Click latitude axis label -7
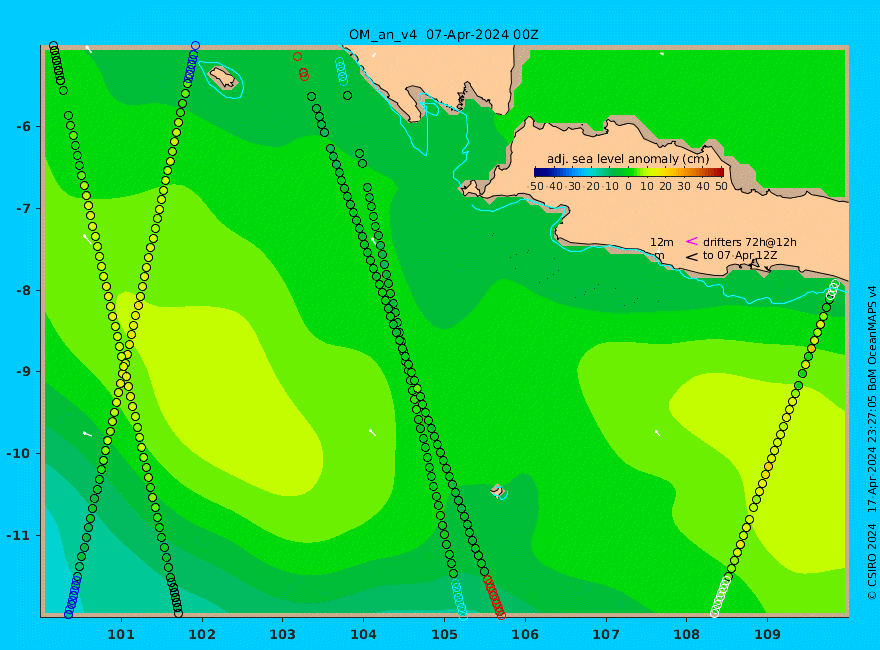This screenshot has height=650, width=880. (x=24, y=208)
